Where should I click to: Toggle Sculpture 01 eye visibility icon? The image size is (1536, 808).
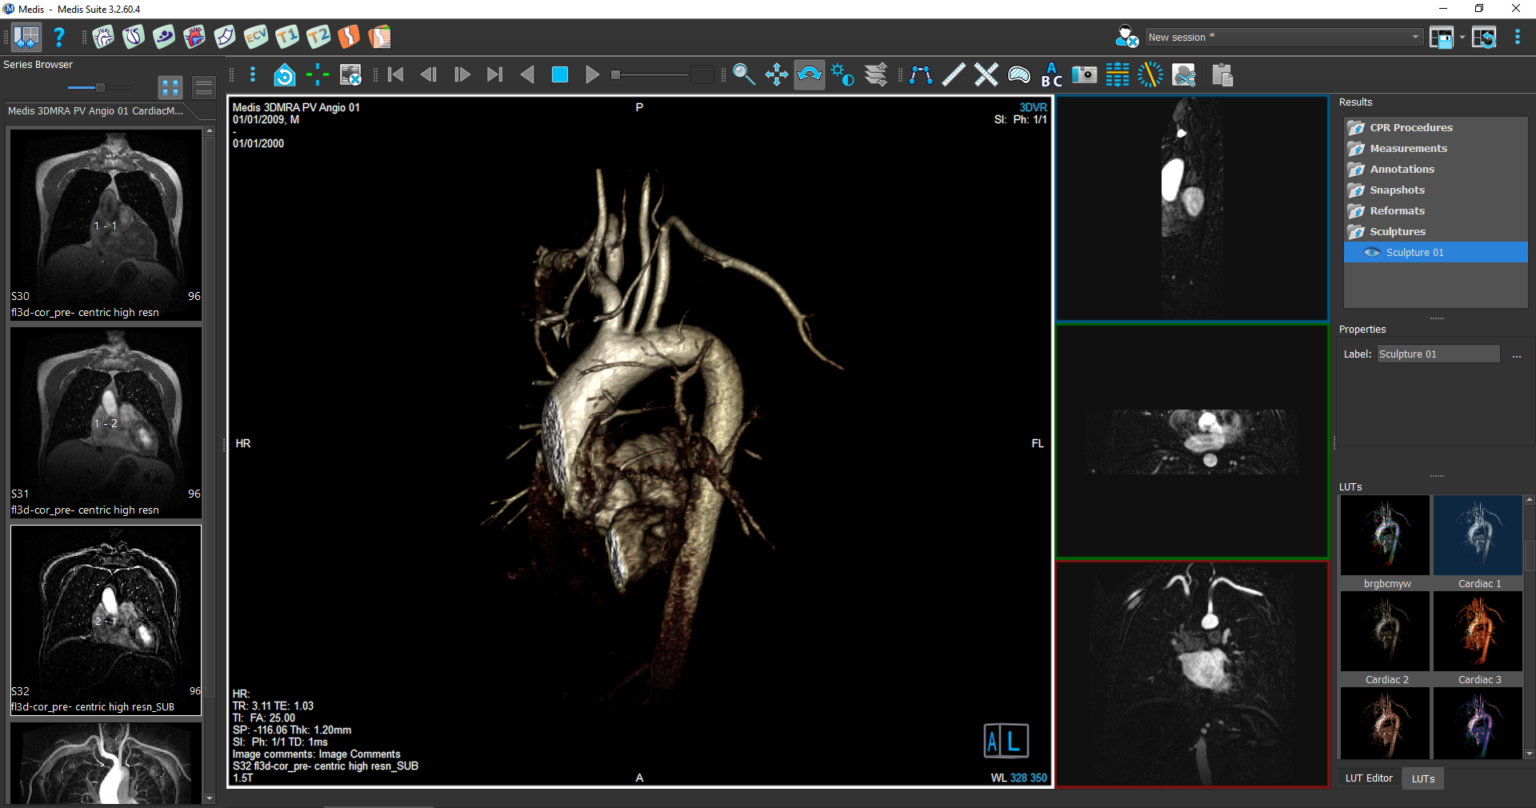[1371, 252]
